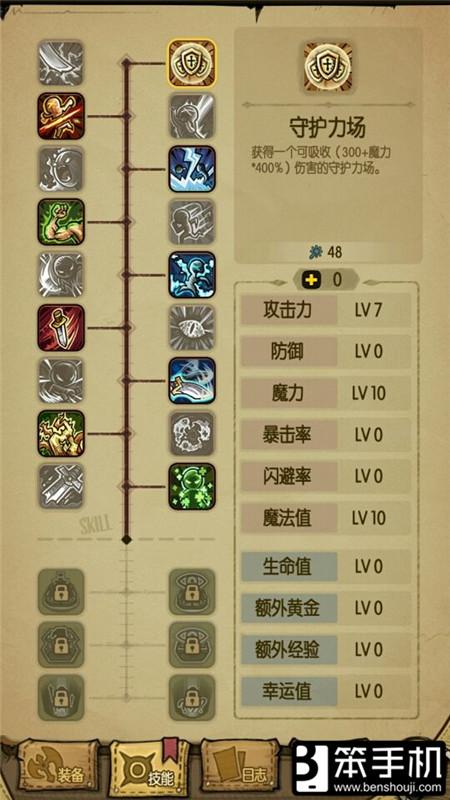Screen dimensions: 450x800
Task: Select the orange slashing warrior skill icon
Action: tap(61, 116)
